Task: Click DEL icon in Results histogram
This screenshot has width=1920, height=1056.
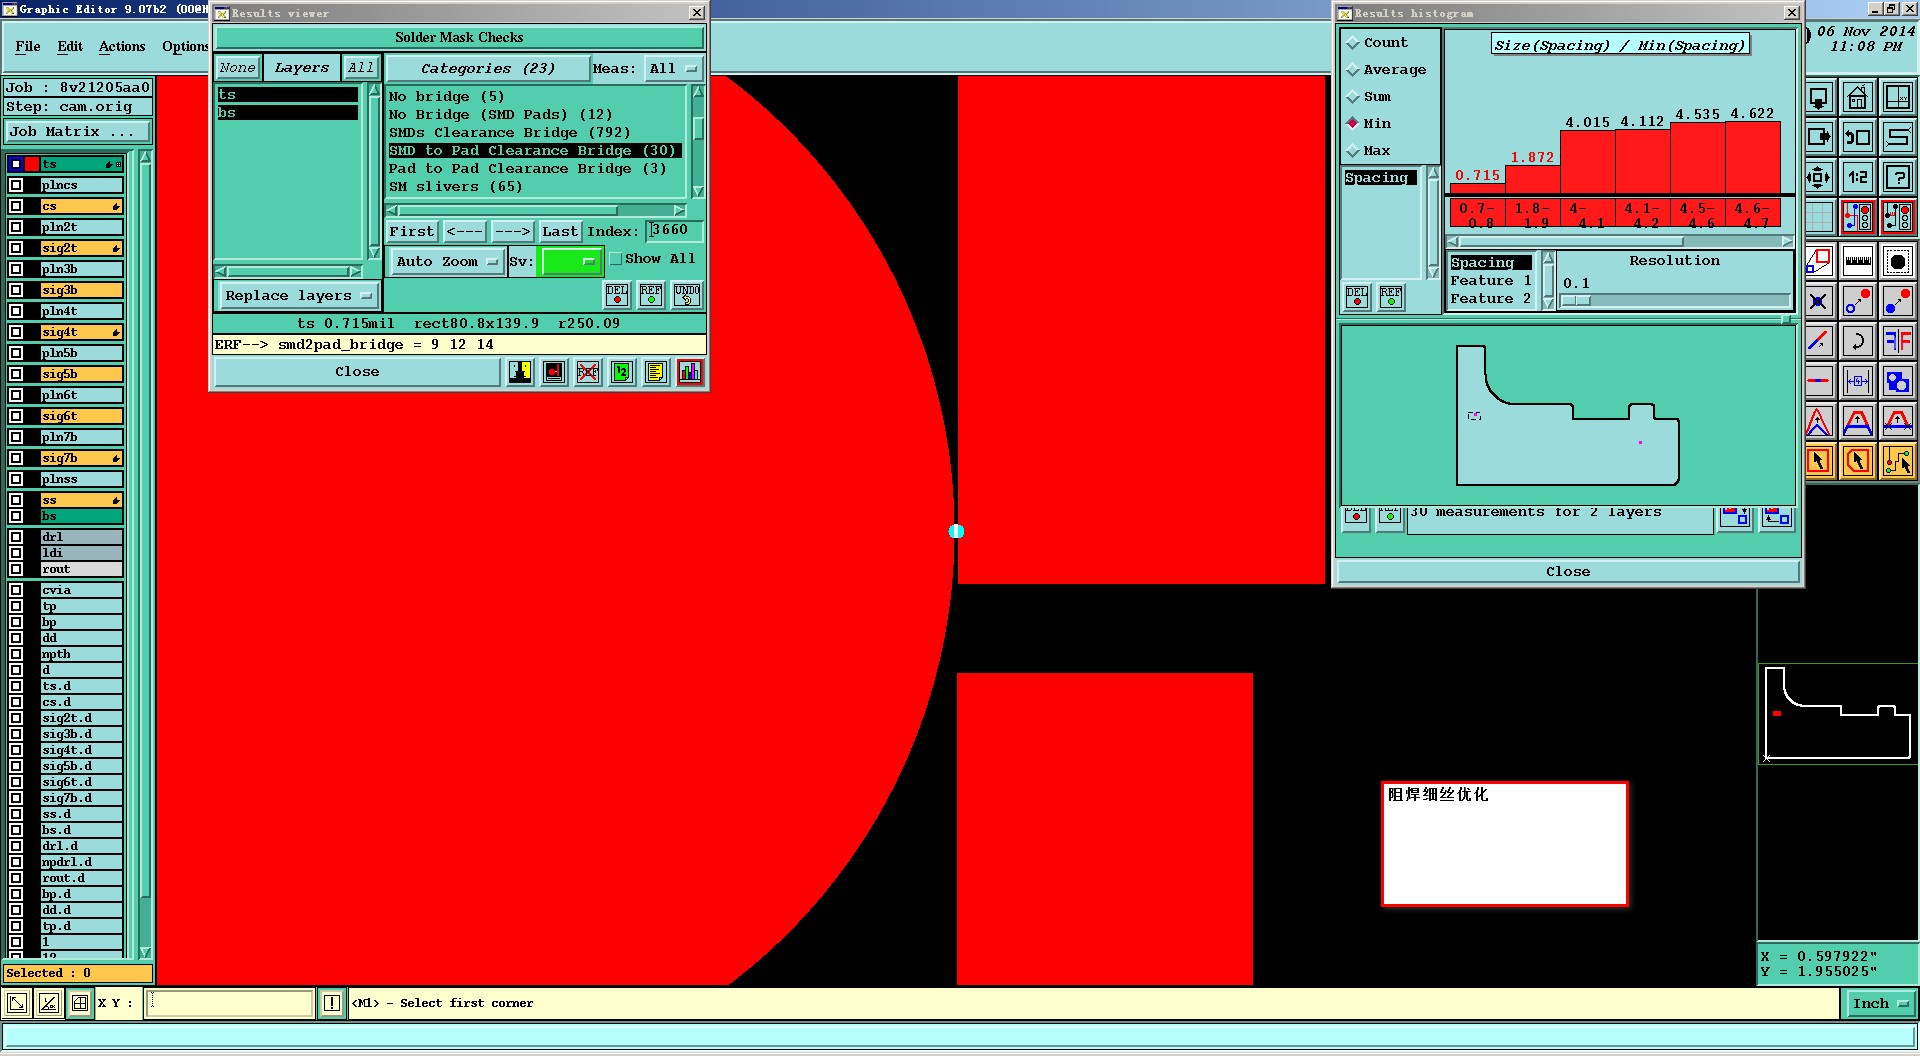Action: [x=1357, y=296]
